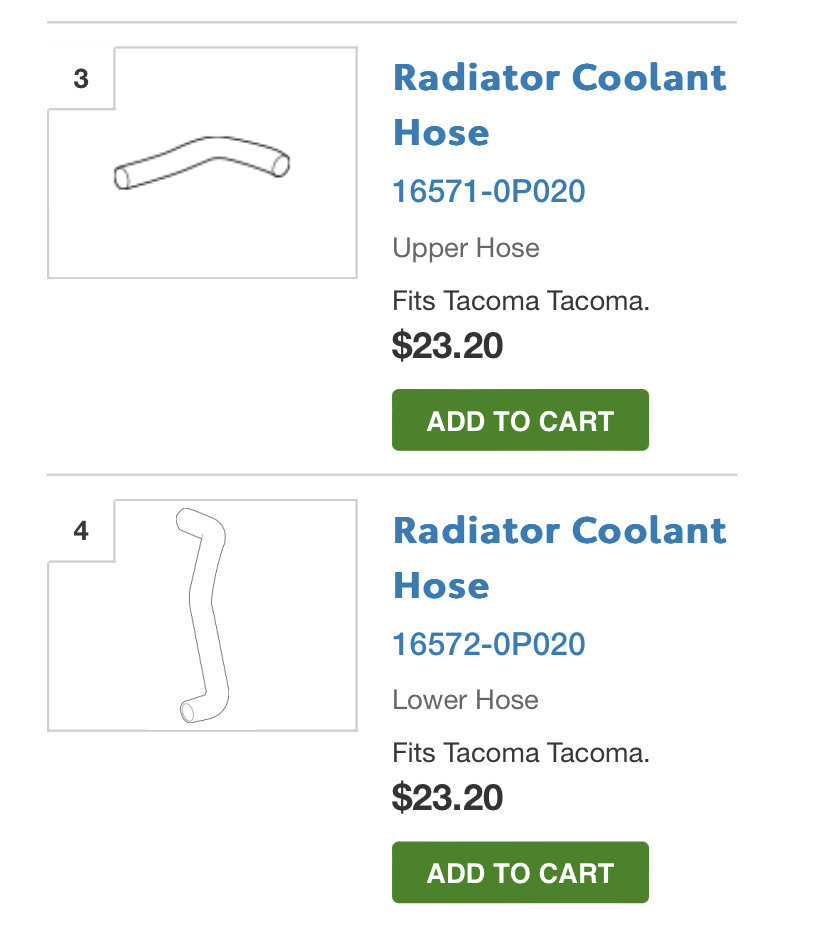Click Fits Tacoma Tacoma under upper hose
828x925 pixels.
[x=521, y=301]
